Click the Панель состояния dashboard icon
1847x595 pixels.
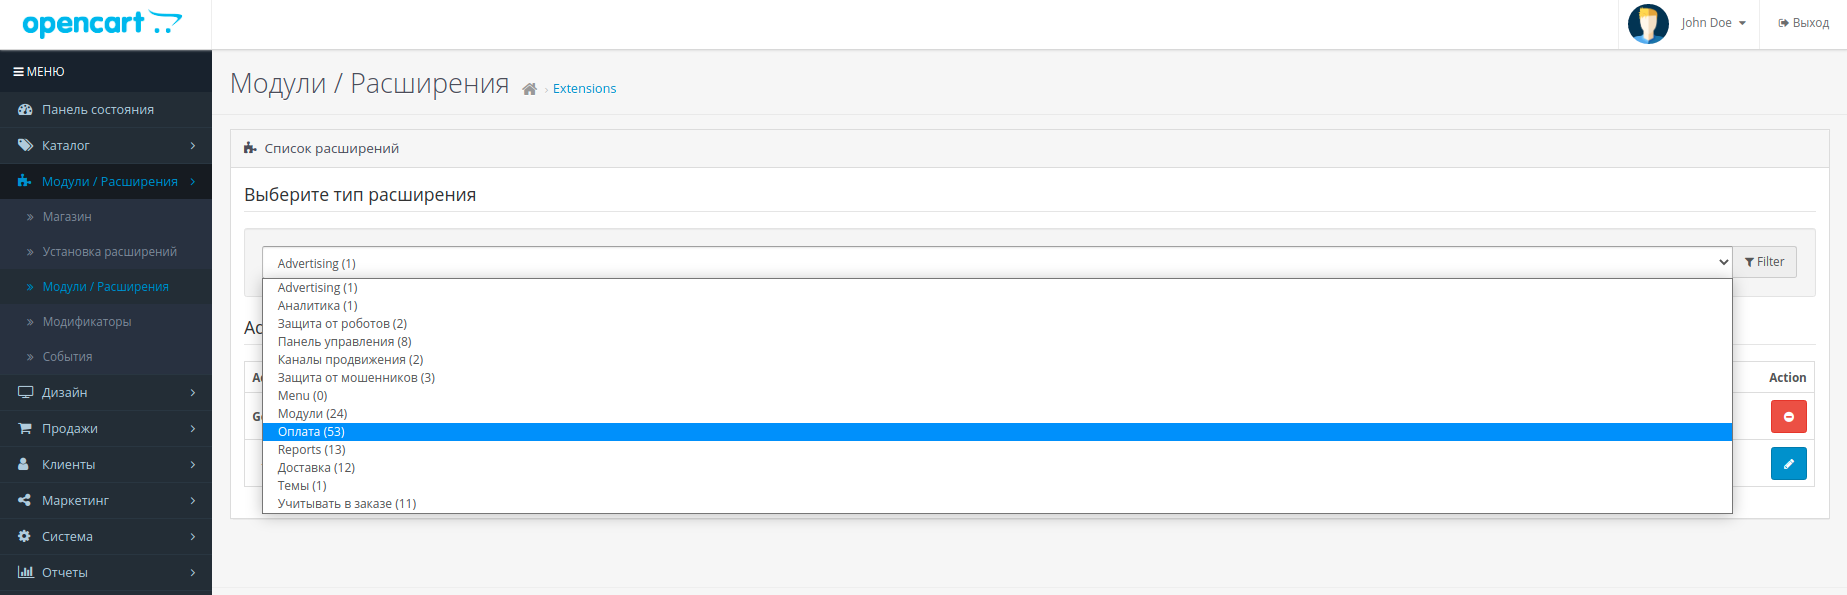[25, 110]
